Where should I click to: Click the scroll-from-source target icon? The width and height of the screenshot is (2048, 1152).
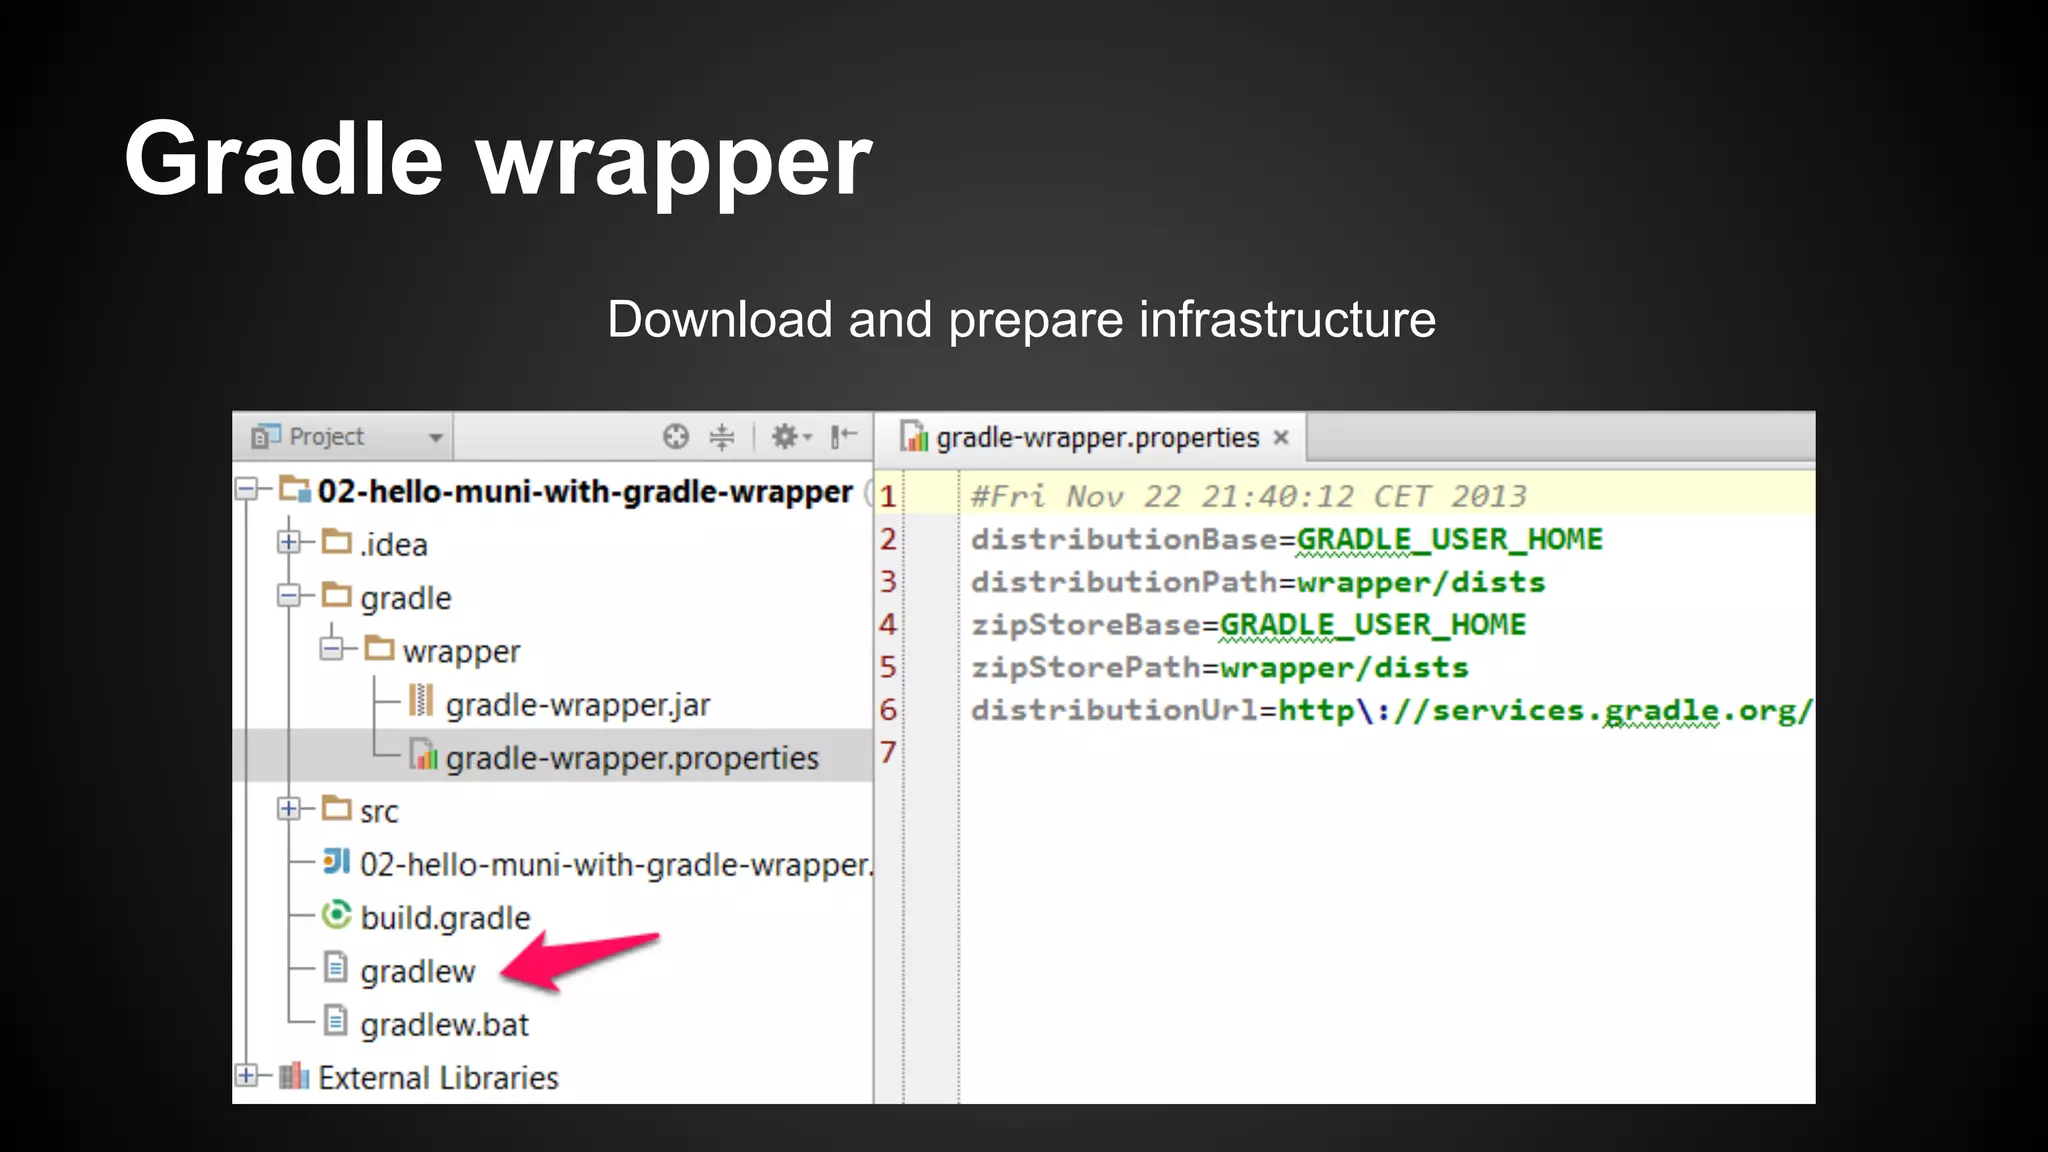coord(676,437)
